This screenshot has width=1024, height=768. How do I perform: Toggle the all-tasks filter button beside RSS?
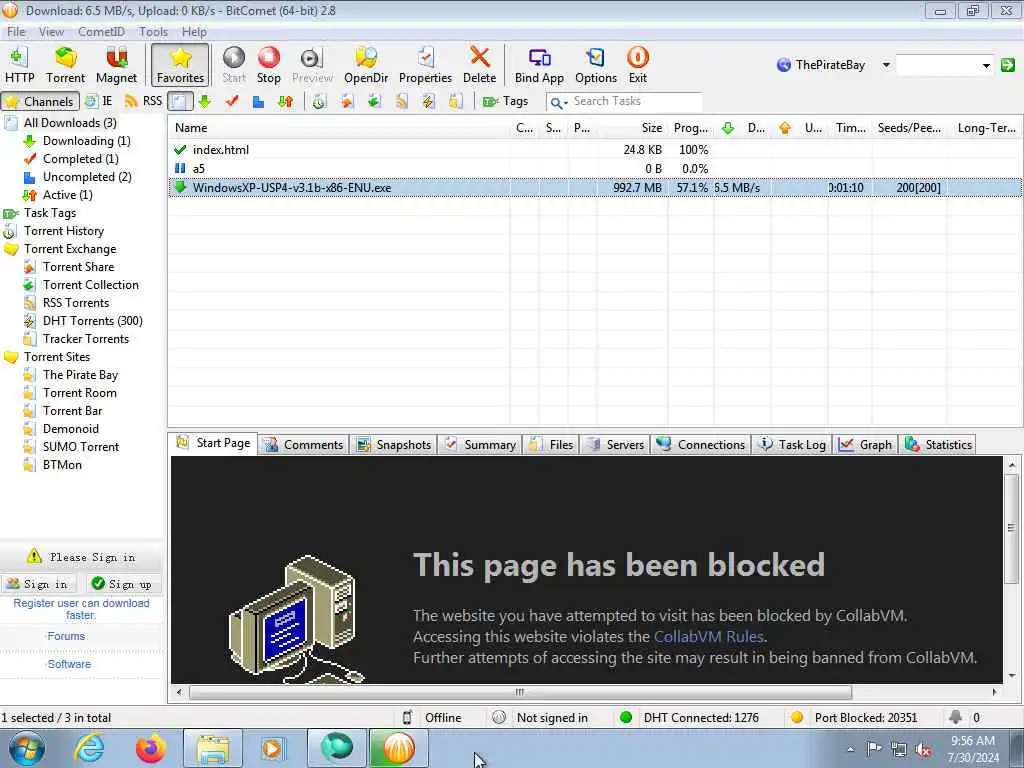[x=180, y=101]
